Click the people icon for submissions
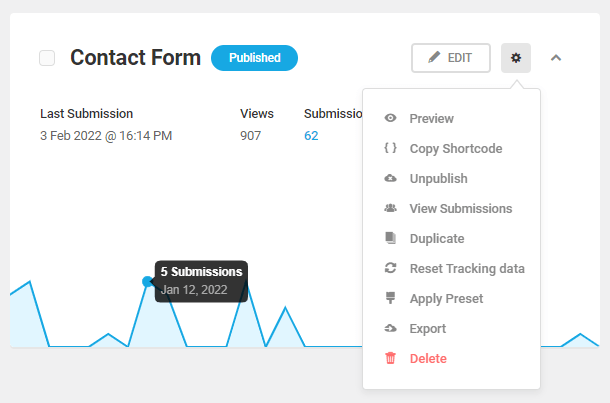 pos(391,208)
